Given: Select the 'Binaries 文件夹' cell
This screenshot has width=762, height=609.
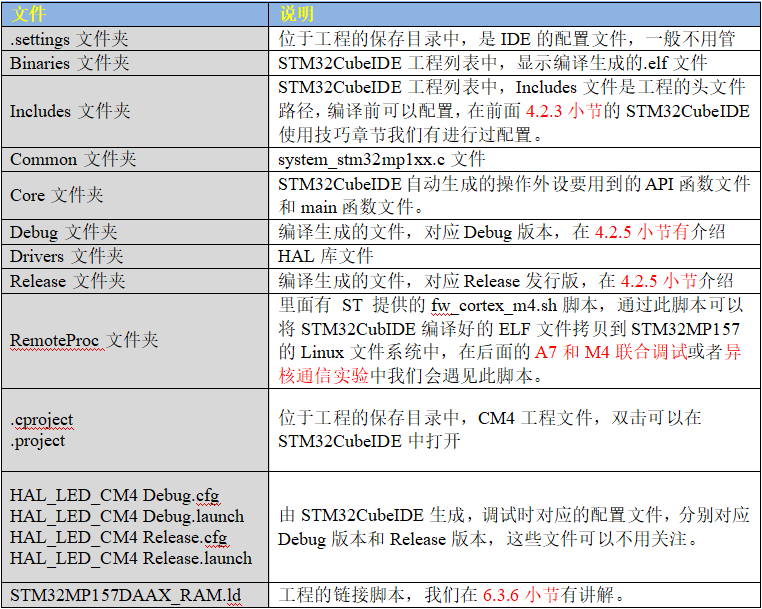Looking at the screenshot, I should [x=135, y=63].
